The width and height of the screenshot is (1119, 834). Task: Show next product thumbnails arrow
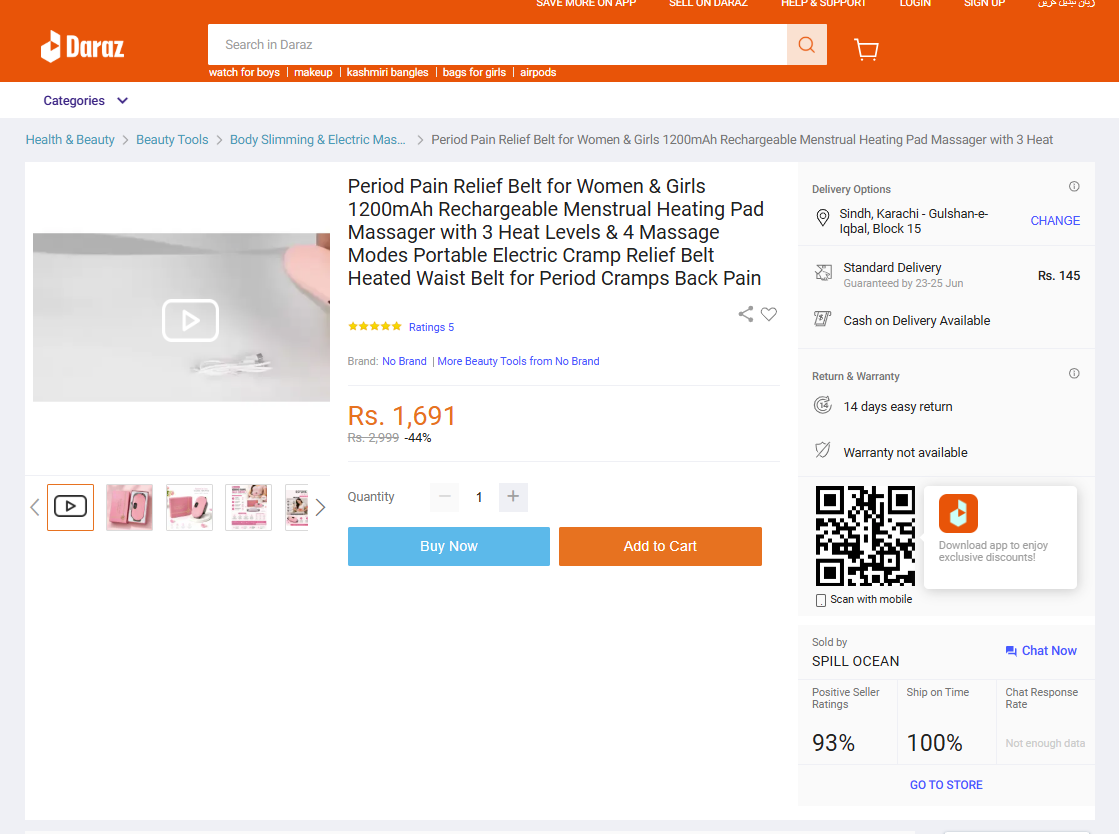(x=320, y=507)
